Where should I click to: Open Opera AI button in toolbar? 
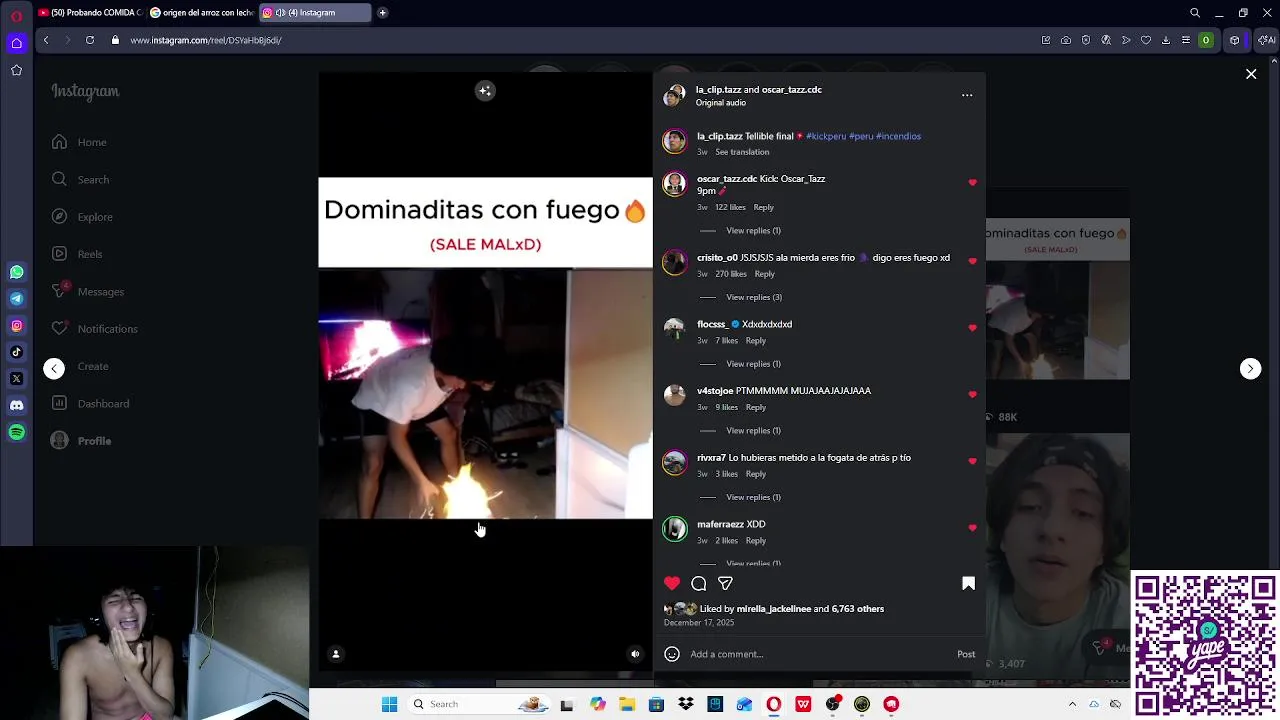[1267, 40]
